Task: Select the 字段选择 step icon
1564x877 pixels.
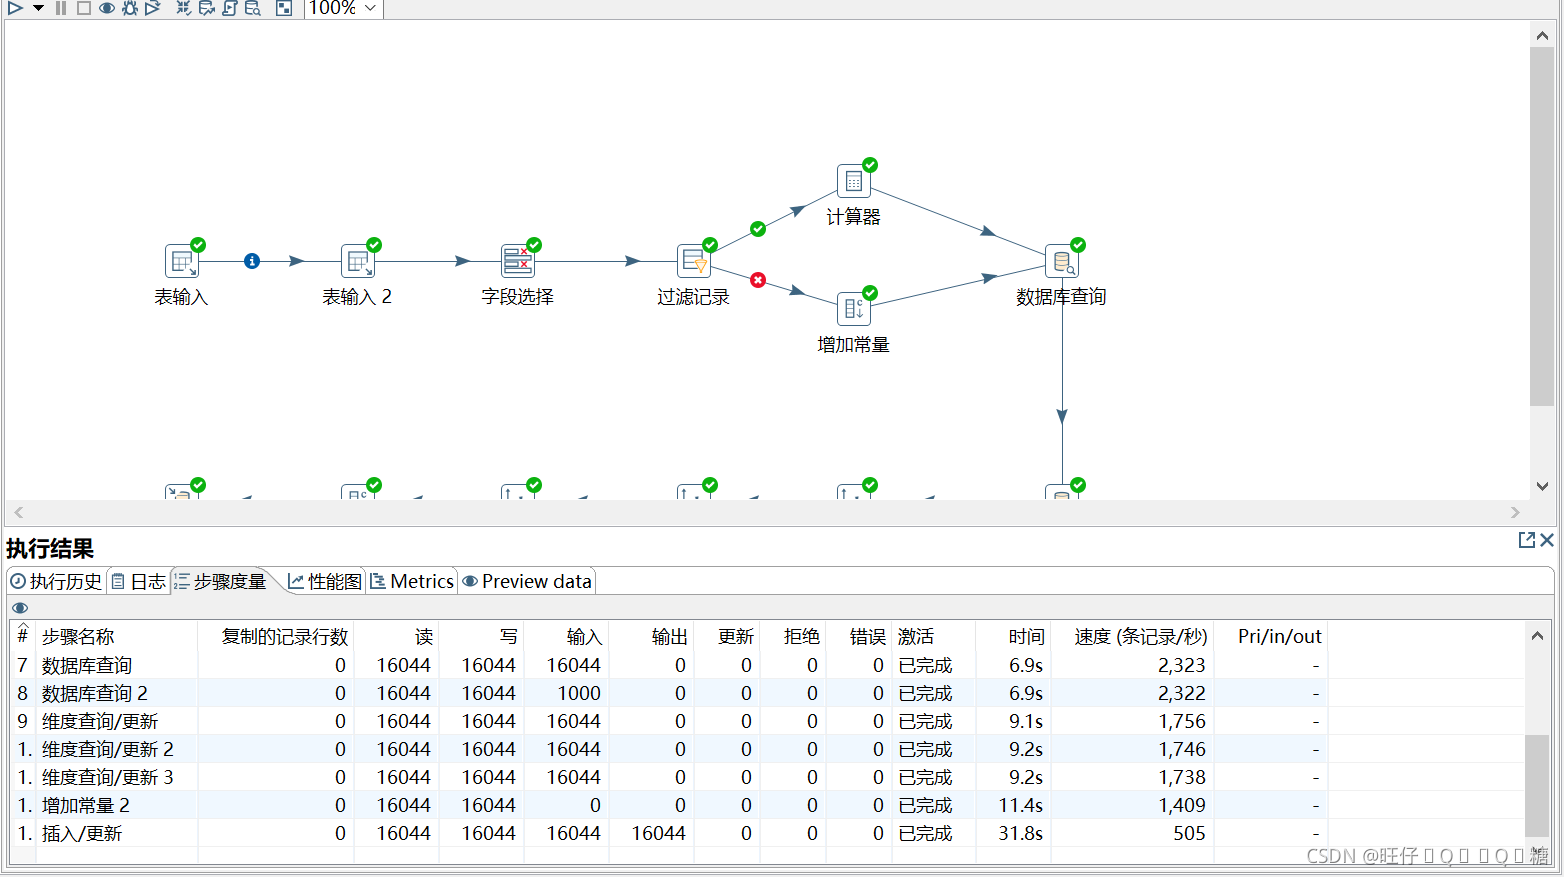Action: coord(518,261)
